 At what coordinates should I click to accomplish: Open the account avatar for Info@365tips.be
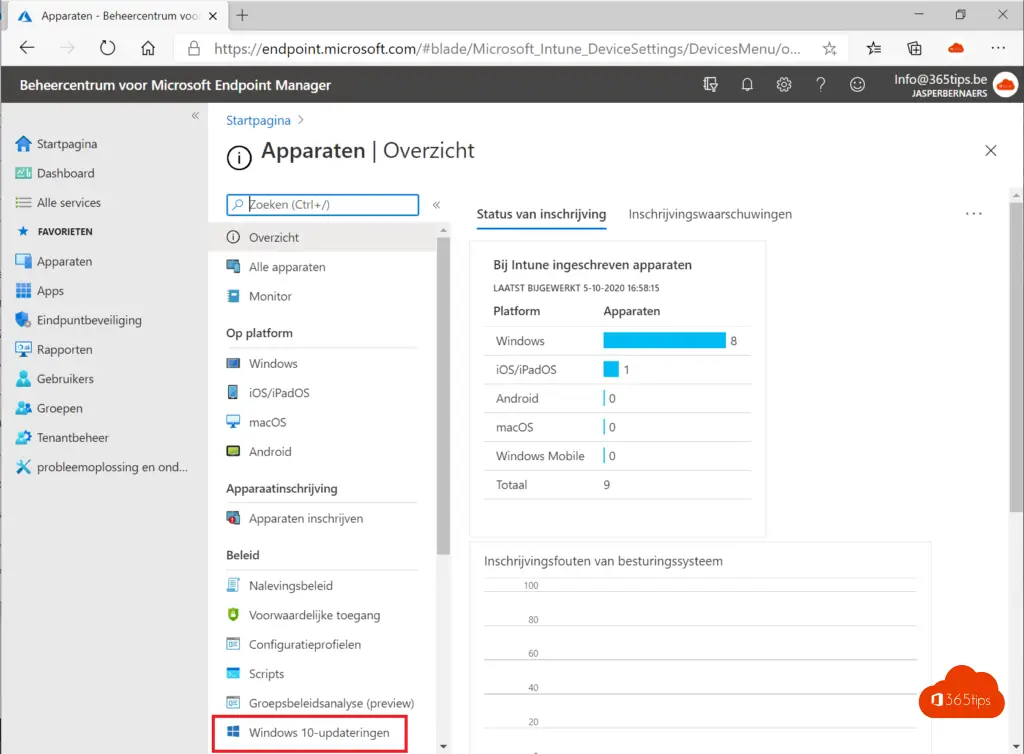point(1005,85)
